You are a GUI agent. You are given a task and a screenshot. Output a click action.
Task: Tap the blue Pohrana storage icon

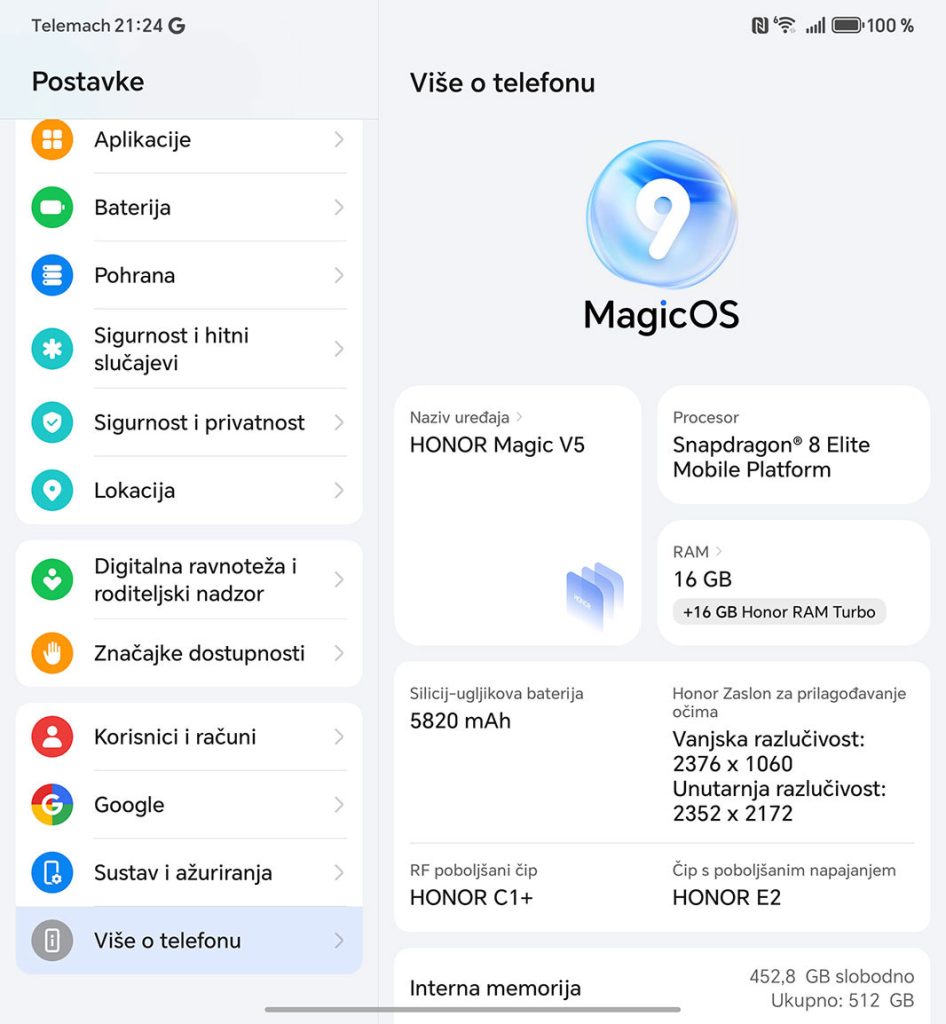point(52,276)
